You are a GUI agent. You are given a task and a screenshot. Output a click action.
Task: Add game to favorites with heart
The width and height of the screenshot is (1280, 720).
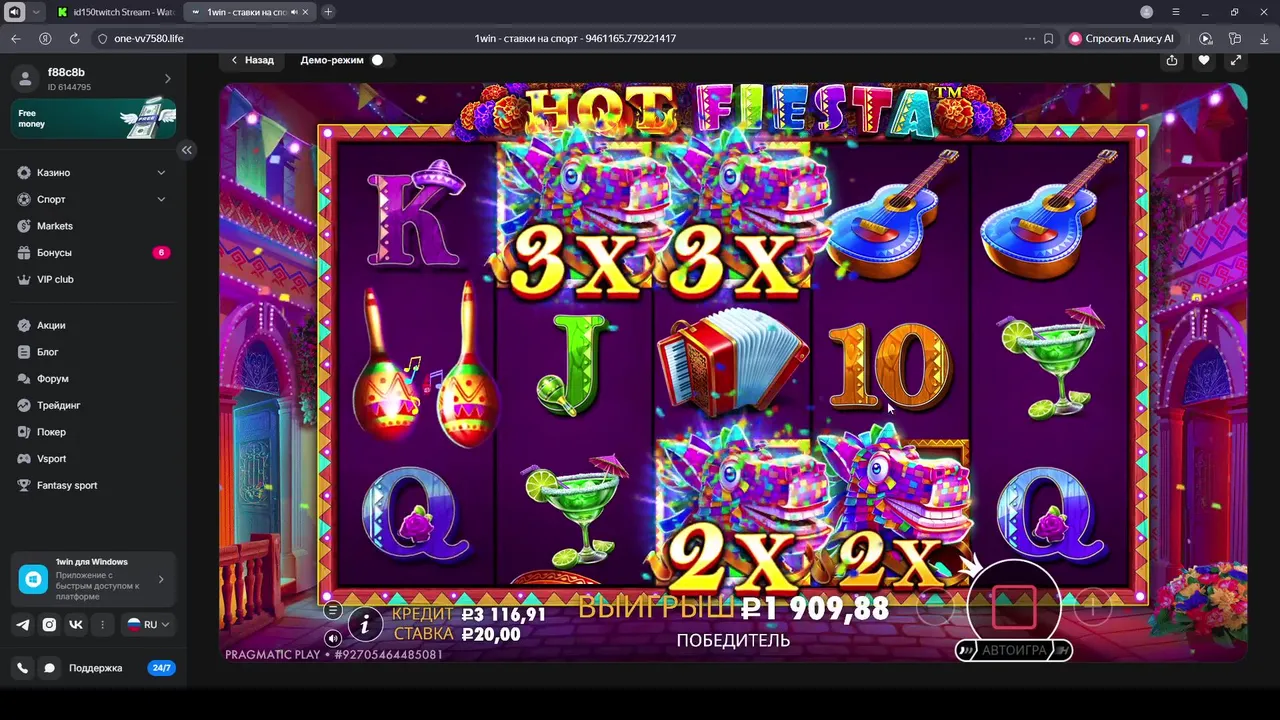[1204, 60]
